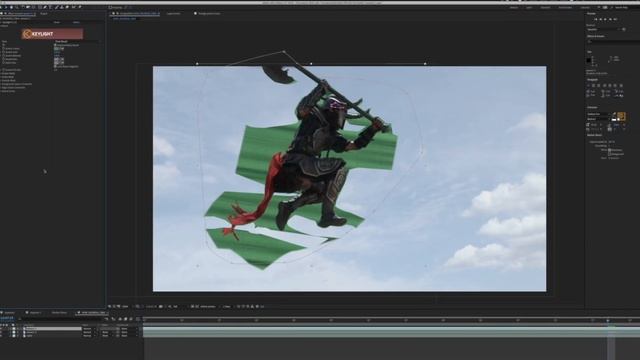Click next-frame button in Preview panel
This screenshot has height=360, width=640.
(611, 19)
